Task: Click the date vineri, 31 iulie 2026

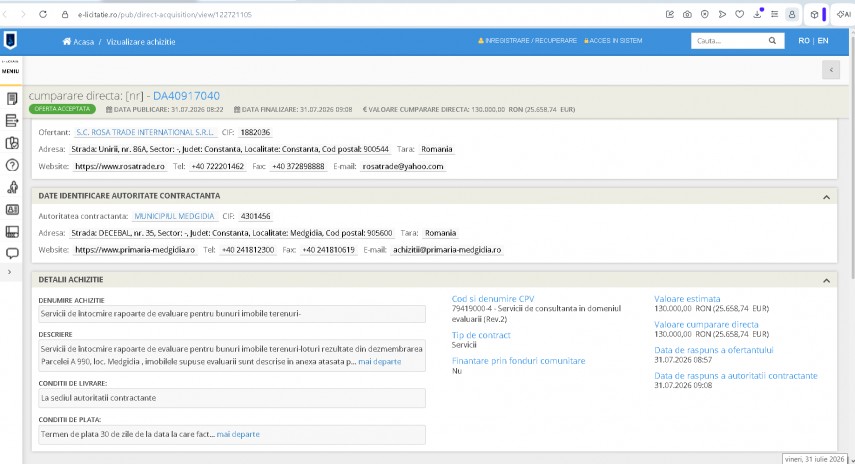Action: click(x=814, y=459)
